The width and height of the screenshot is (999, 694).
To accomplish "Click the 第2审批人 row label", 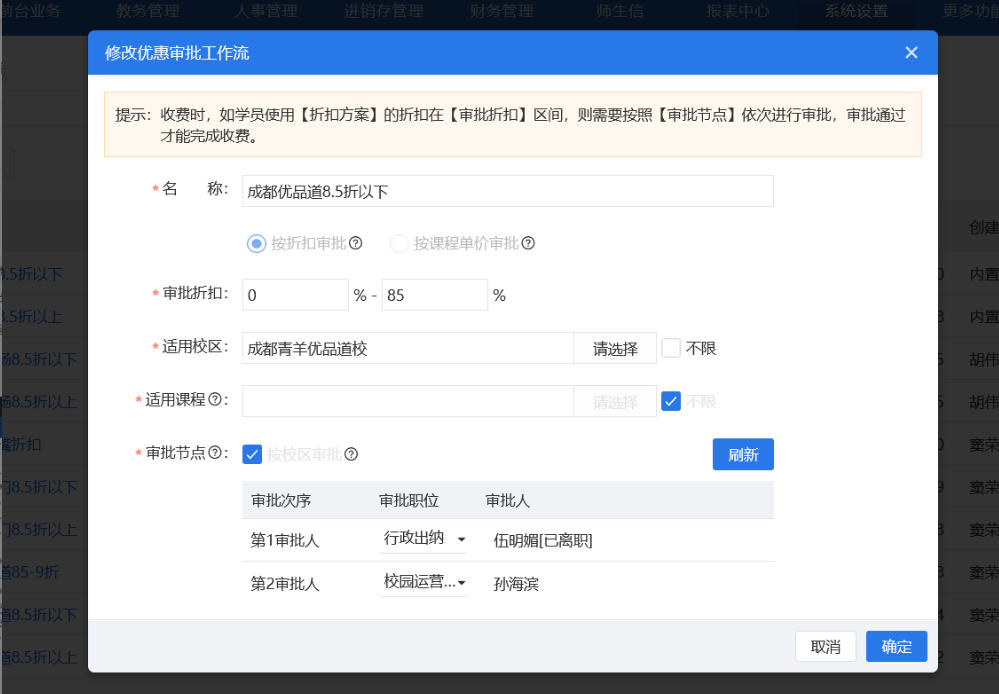I will (284, 584).
